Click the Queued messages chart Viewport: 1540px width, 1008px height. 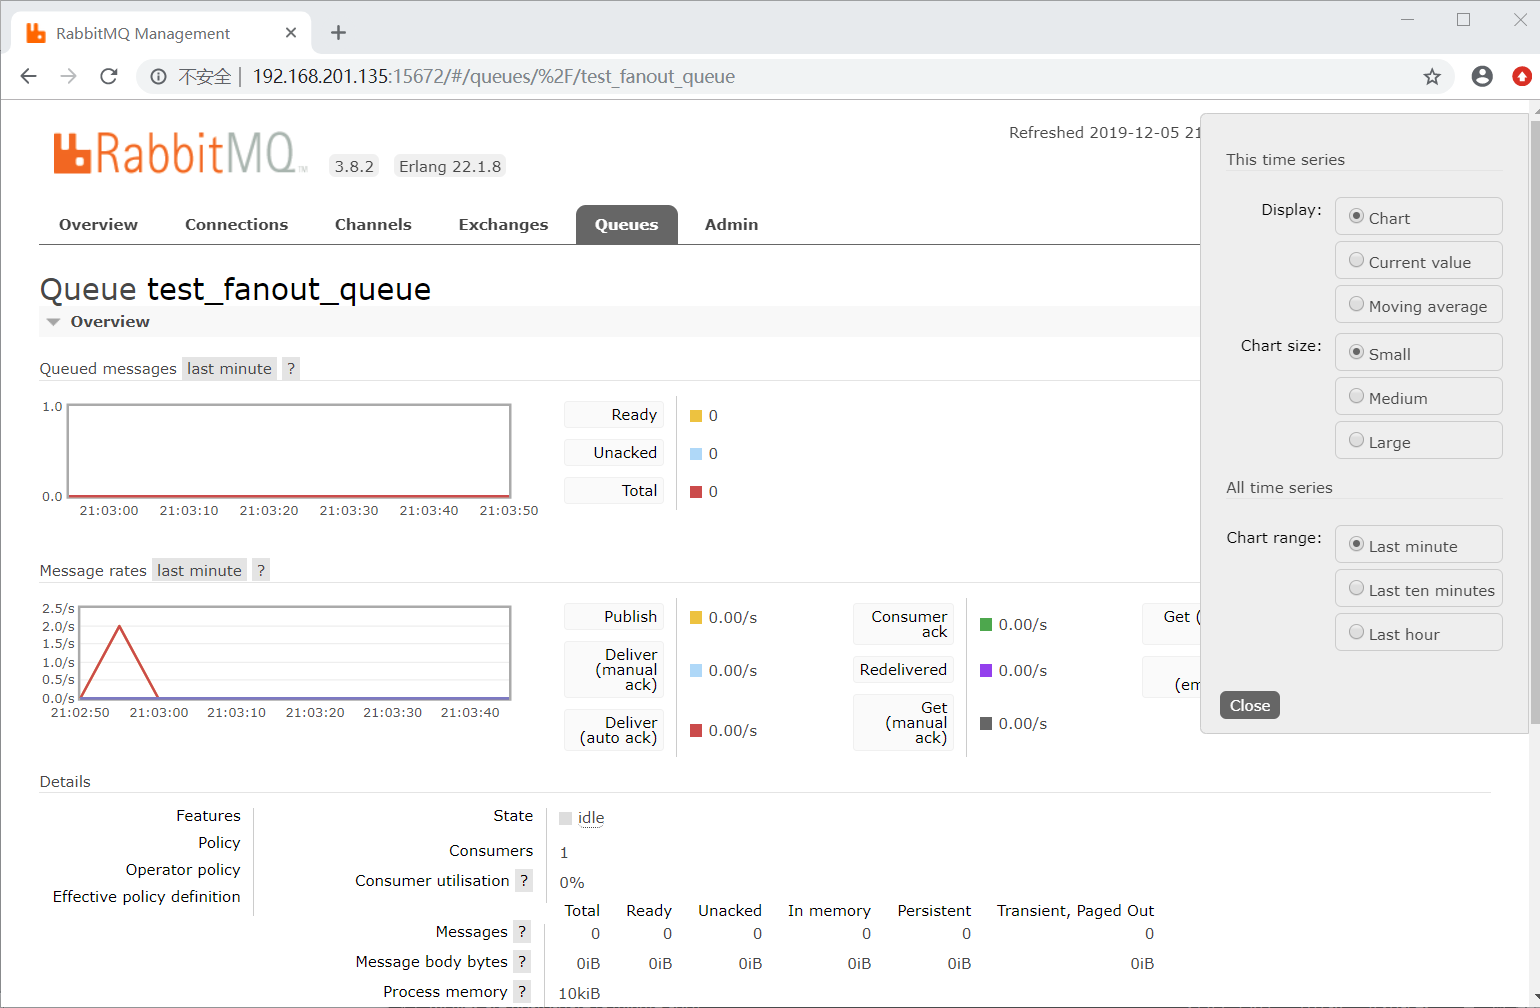tap(289, 451)
